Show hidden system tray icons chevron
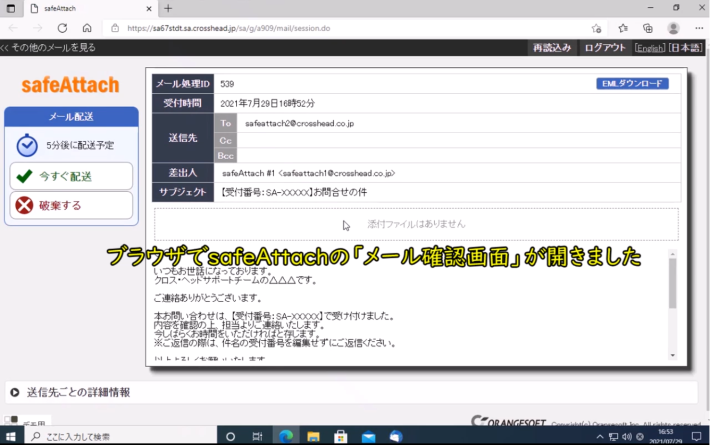The width and height of the screenshot is (710, 445). [x=600, y=437]
